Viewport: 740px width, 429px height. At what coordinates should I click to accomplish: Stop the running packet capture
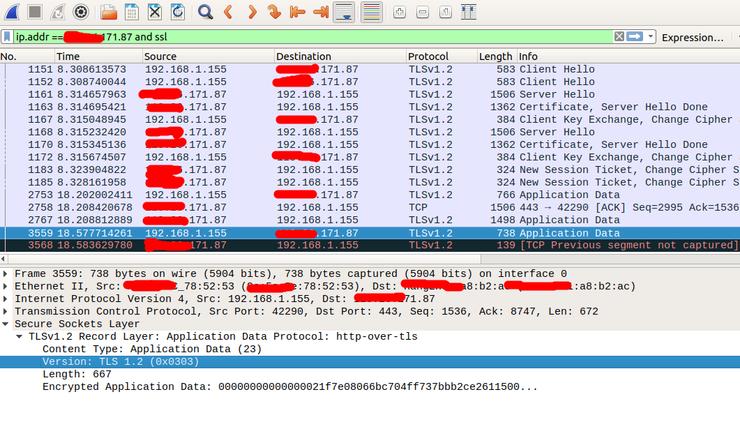click(x=33, y=13)
